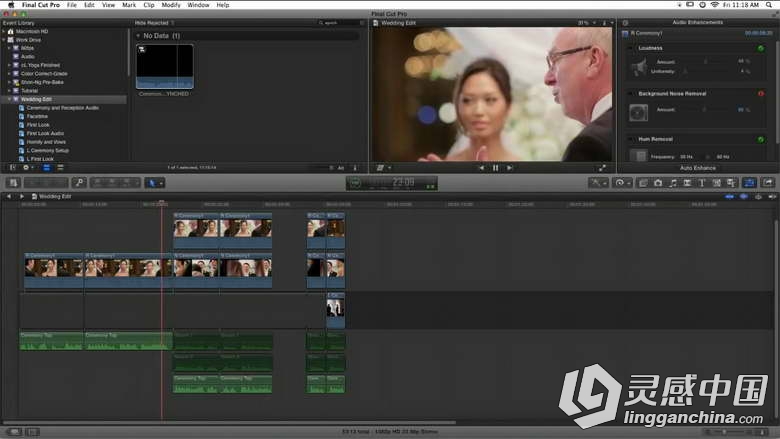Collapse the No Data group triangle
This screenshot has height=439, width=780.
click(x=138, y=36)
